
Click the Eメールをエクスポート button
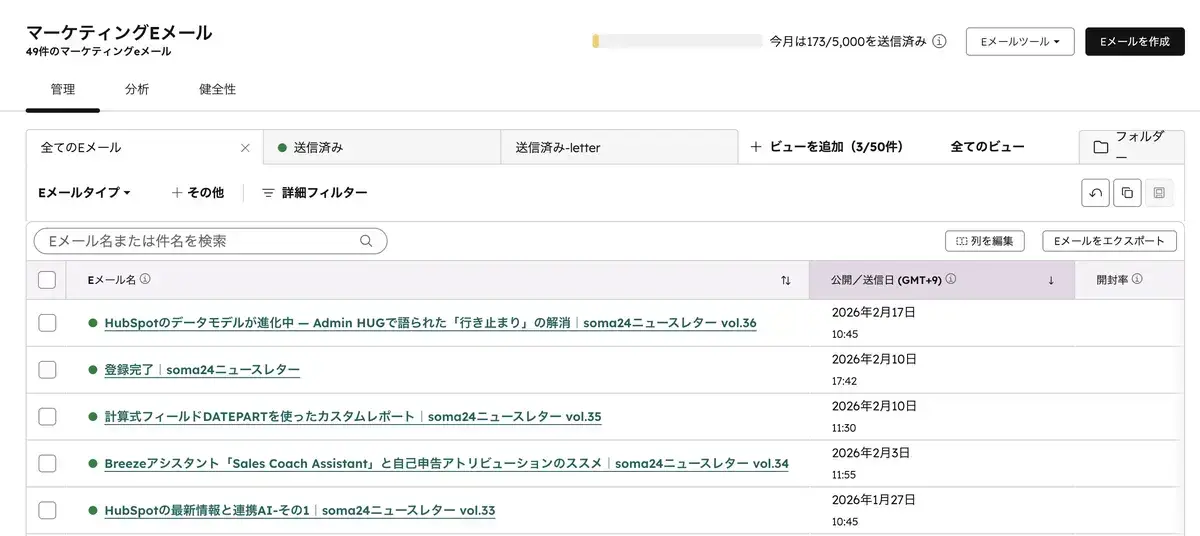(1109, 241)
